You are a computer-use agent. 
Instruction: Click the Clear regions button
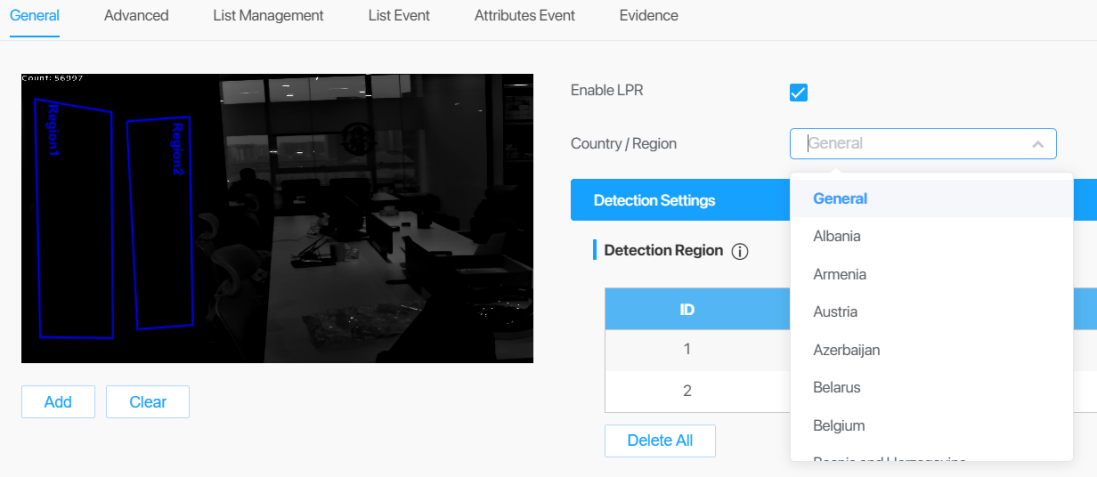coord(148,402)
